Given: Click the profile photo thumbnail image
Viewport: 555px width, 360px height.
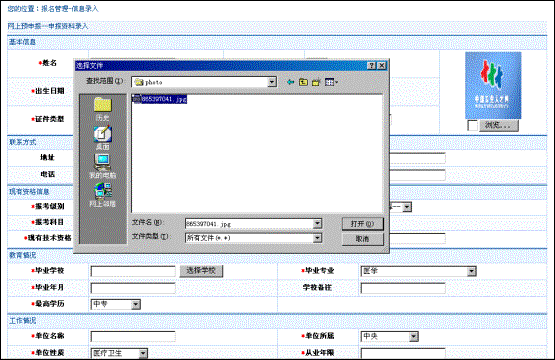Looking at the screenshot, I should pyautogui.click(x=493, y=85).
